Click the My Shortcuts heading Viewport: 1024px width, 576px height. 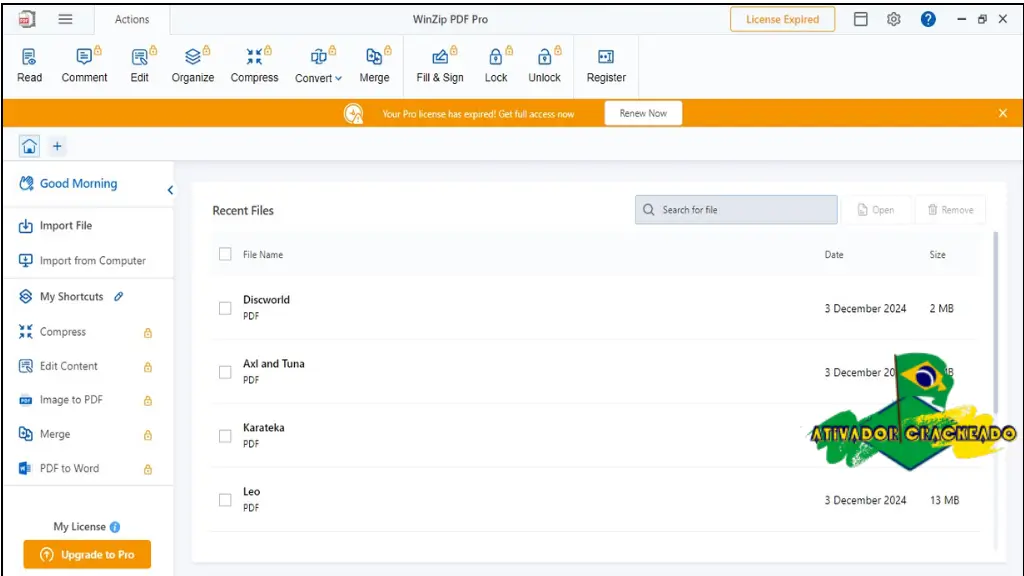[71, 296]
